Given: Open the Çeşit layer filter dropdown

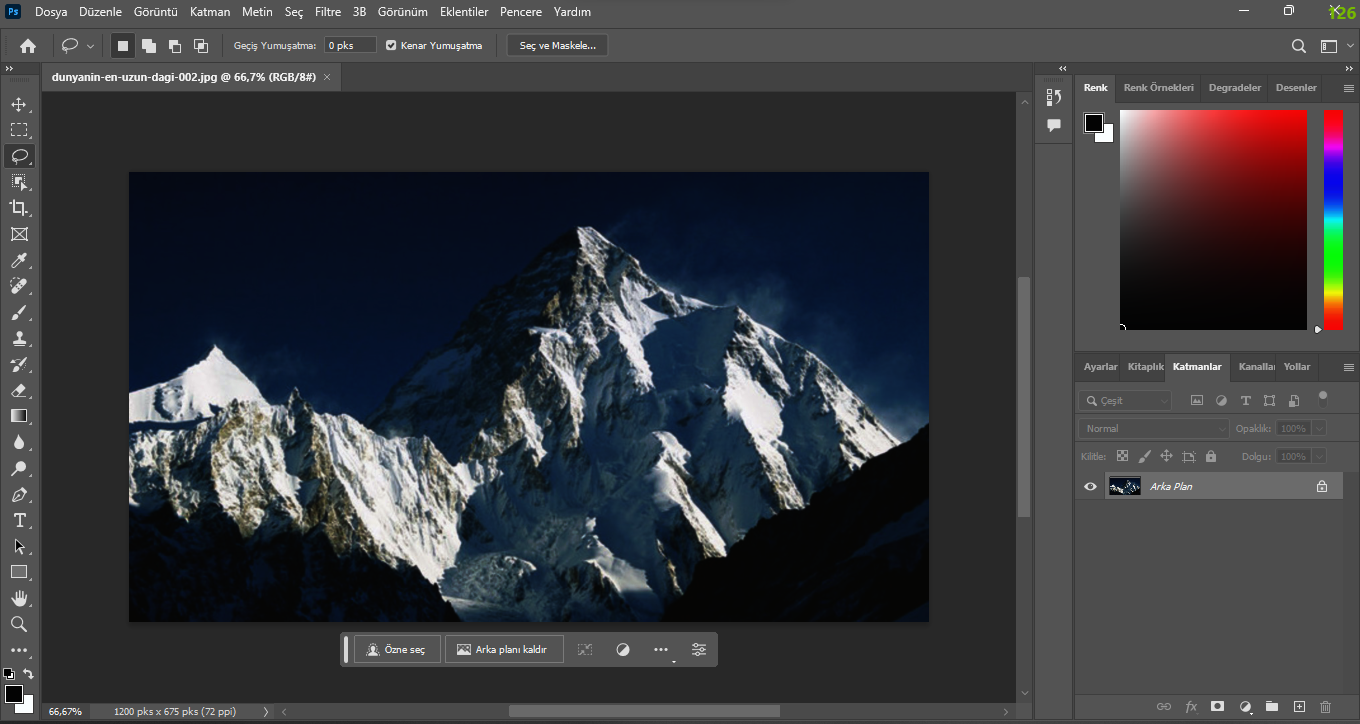Looking at the screenshot, I should click(1125, 400).
